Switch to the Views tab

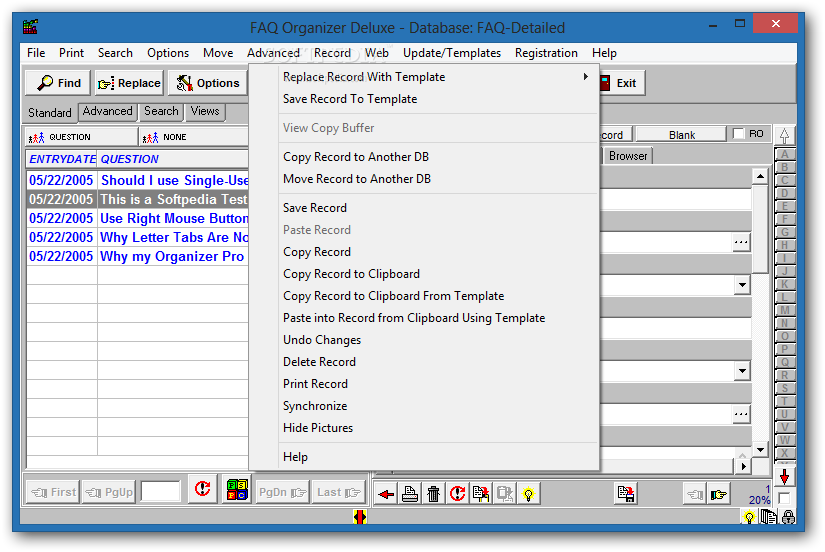tap(205, 112)
